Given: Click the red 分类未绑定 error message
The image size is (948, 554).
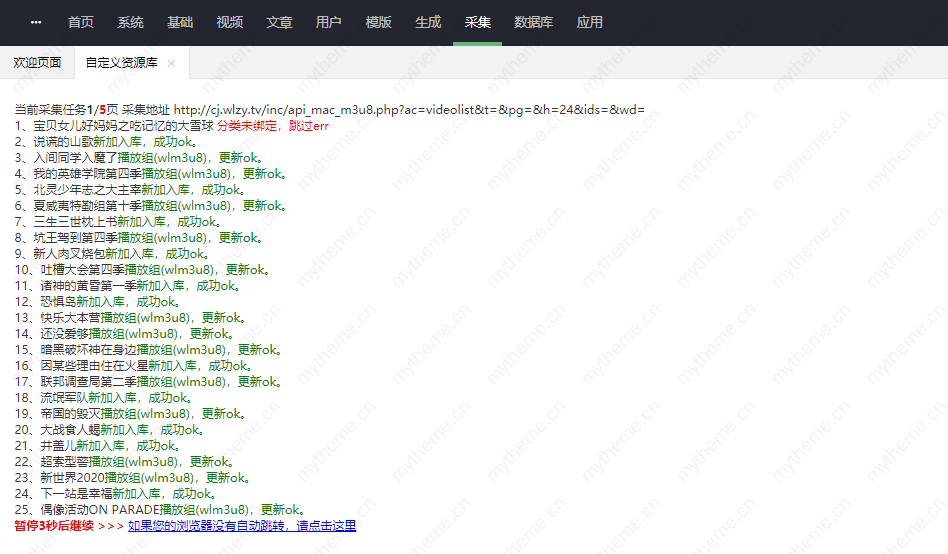Looking at the screenshot, I should point(250,126).
